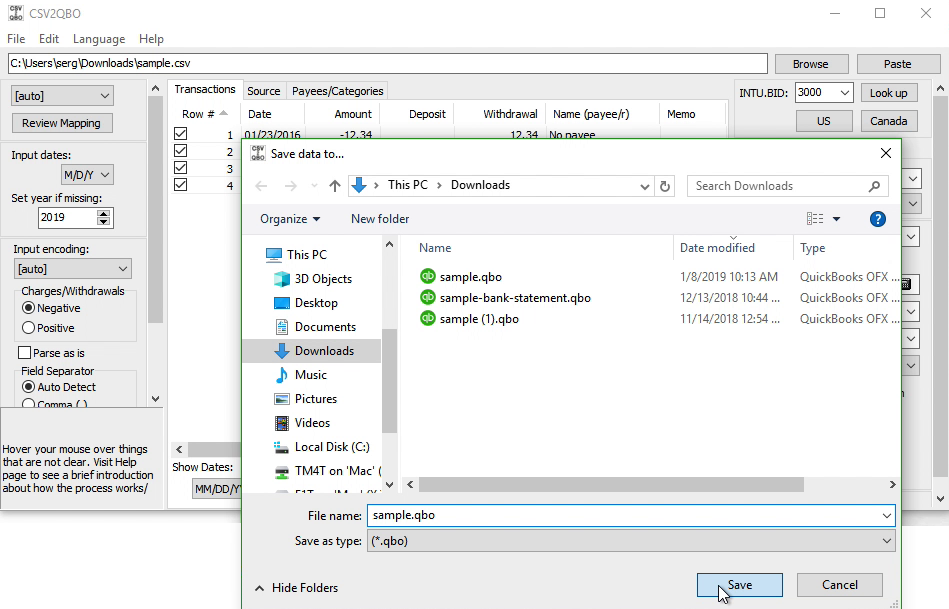This screenshot has height=609, width=949.
Task: Click the Save button
Action: point(740,585)
